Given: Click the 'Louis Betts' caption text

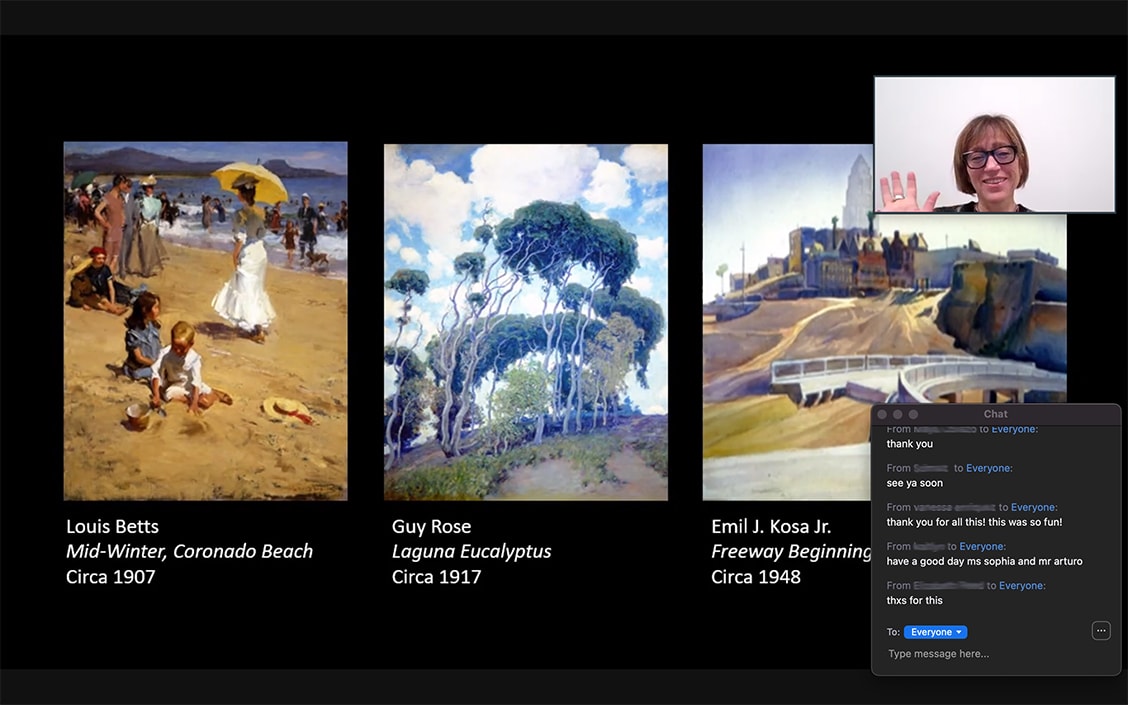Looking at the screenshot, I should point(112,527).
